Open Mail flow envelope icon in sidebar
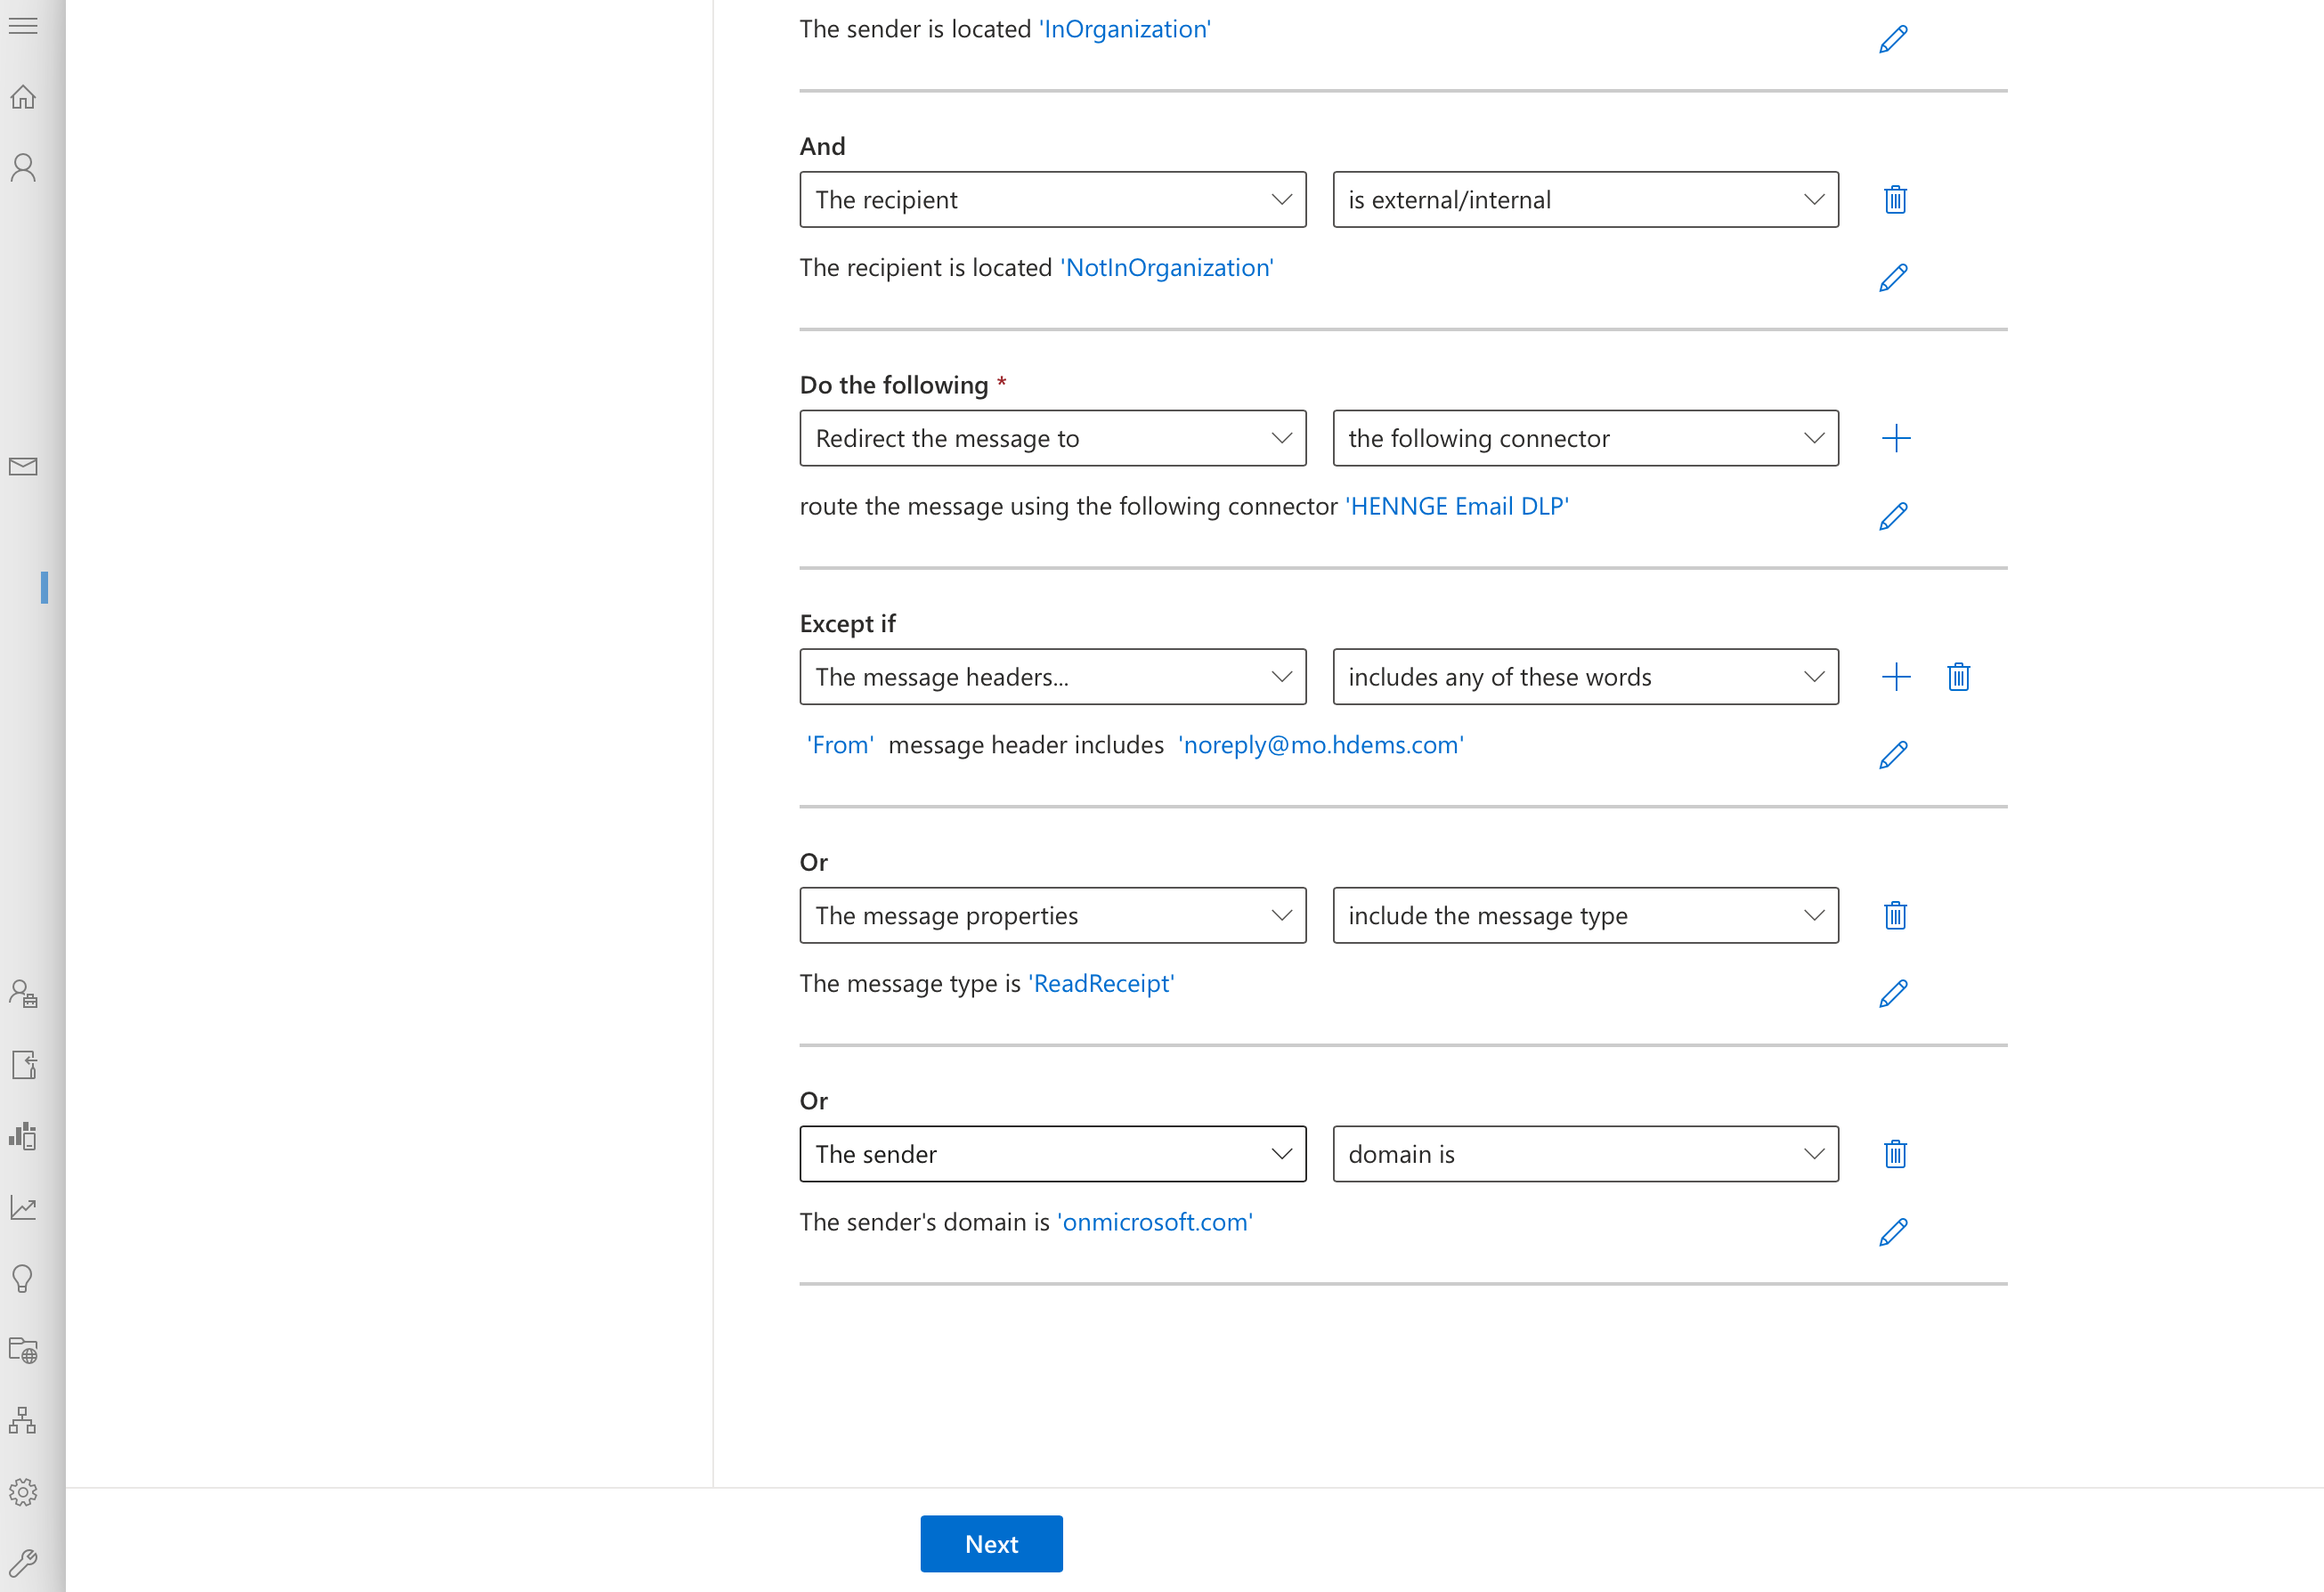The image size is (2324, 1592). point(23,466)
